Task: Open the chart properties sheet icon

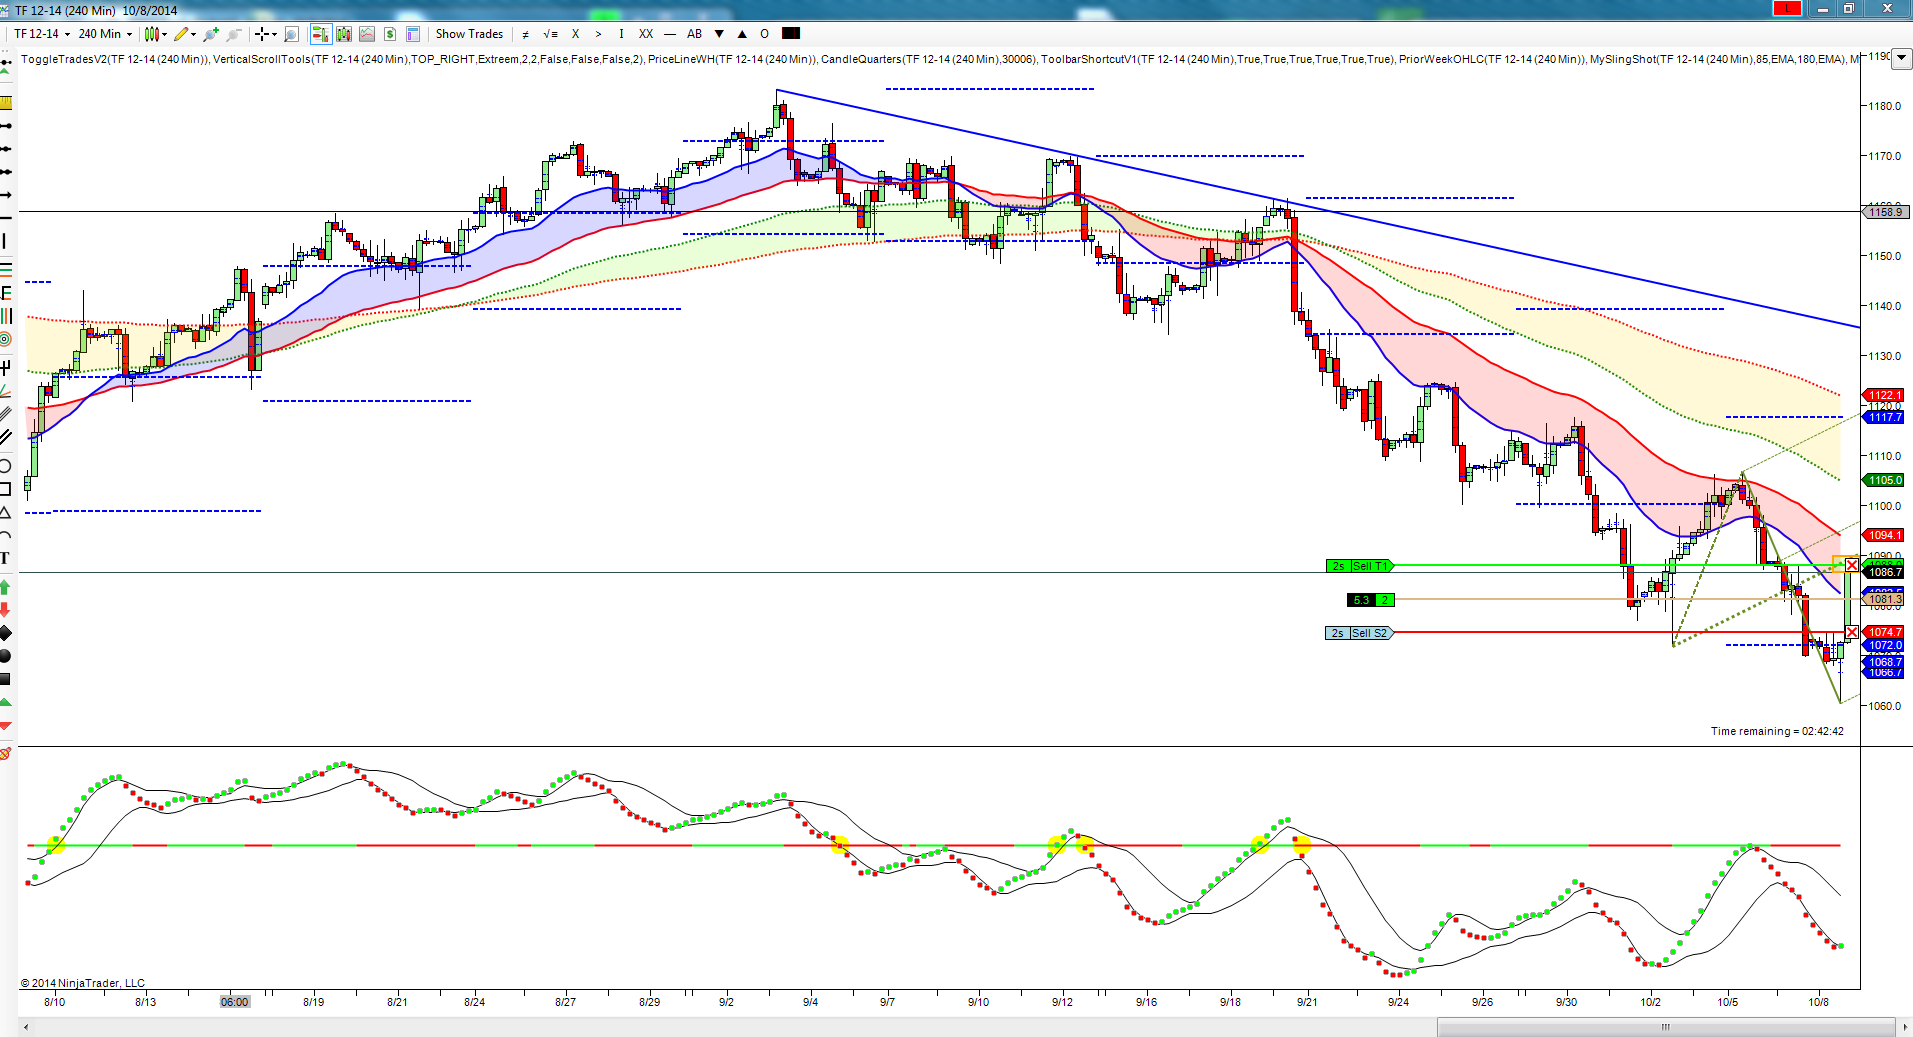Action: 413,34
